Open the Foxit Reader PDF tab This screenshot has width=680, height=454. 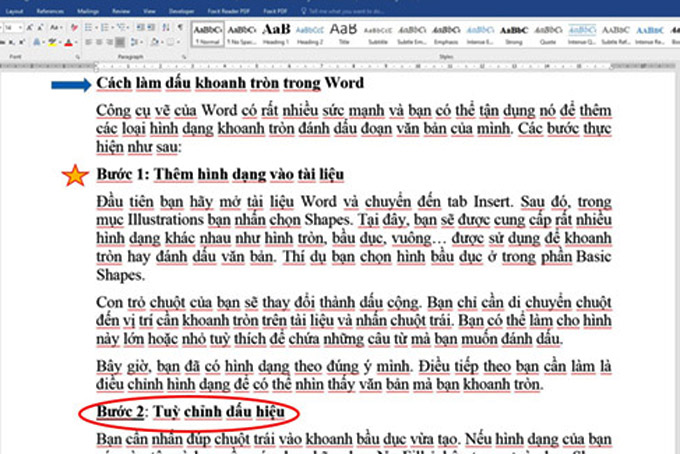[x=229, y=11]
